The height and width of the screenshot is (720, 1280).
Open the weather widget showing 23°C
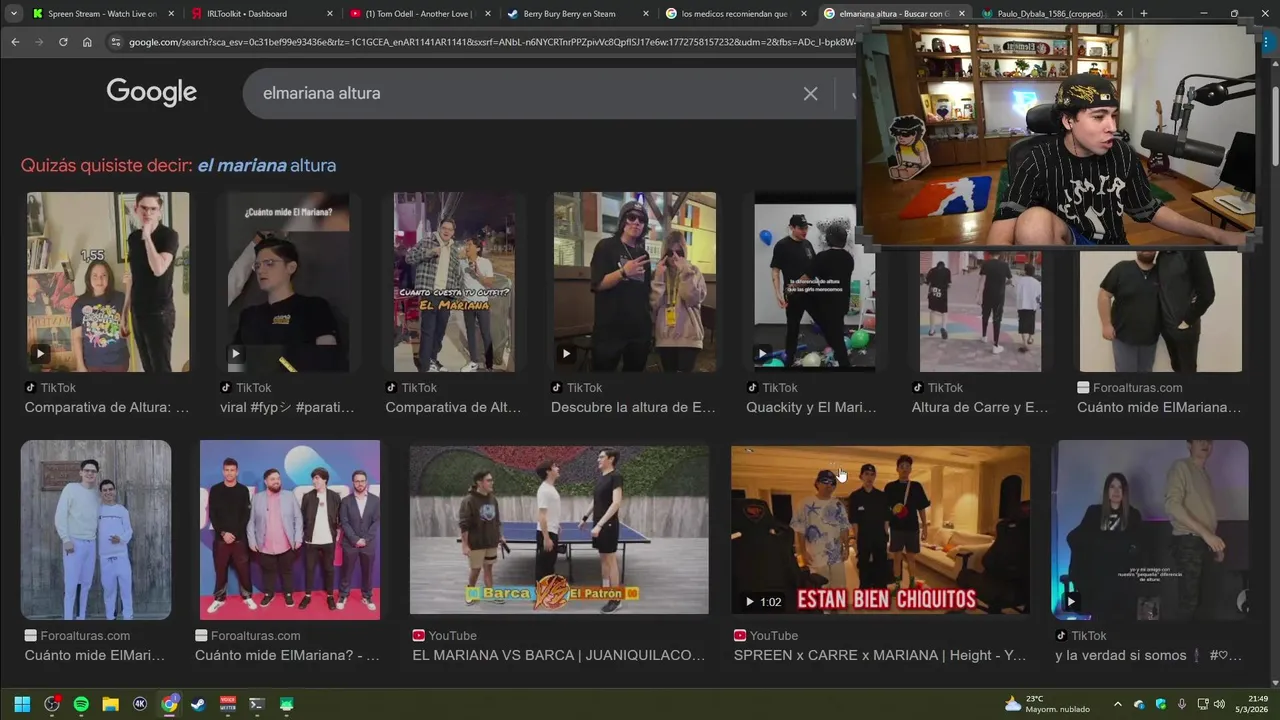[x=1047, y=704]
